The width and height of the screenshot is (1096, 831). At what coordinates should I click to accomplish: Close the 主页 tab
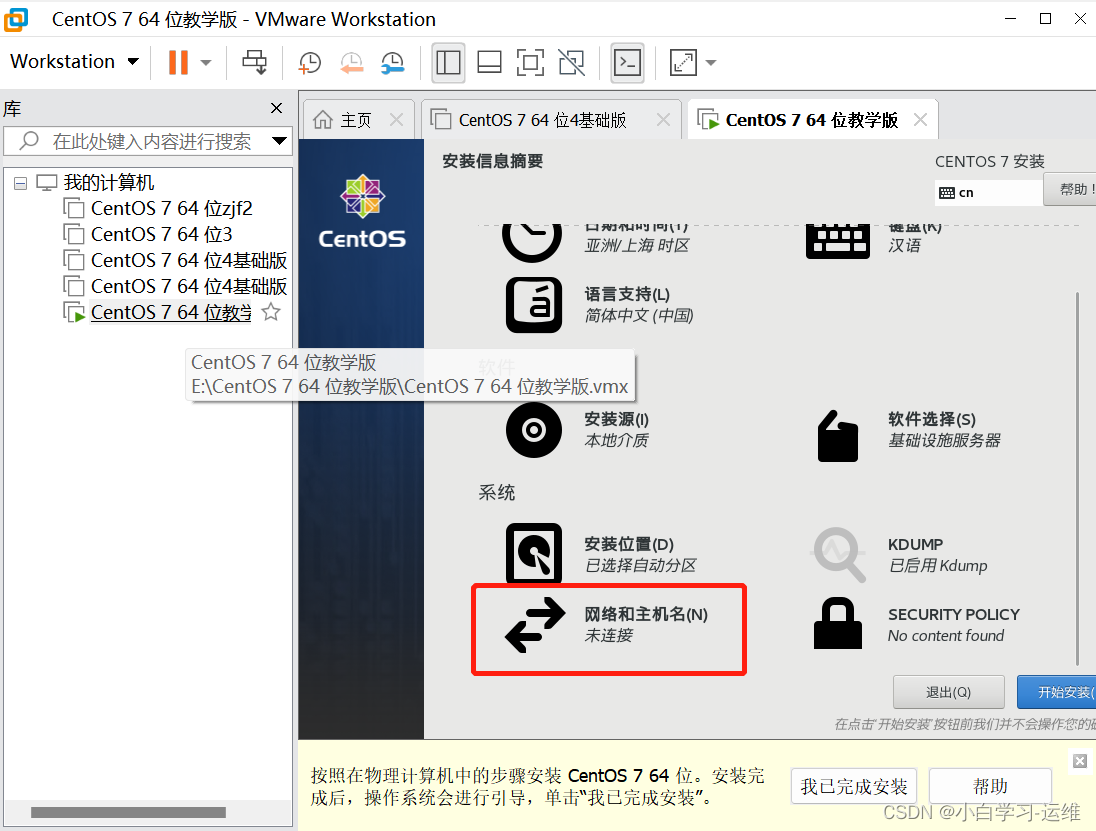point(396,120)
